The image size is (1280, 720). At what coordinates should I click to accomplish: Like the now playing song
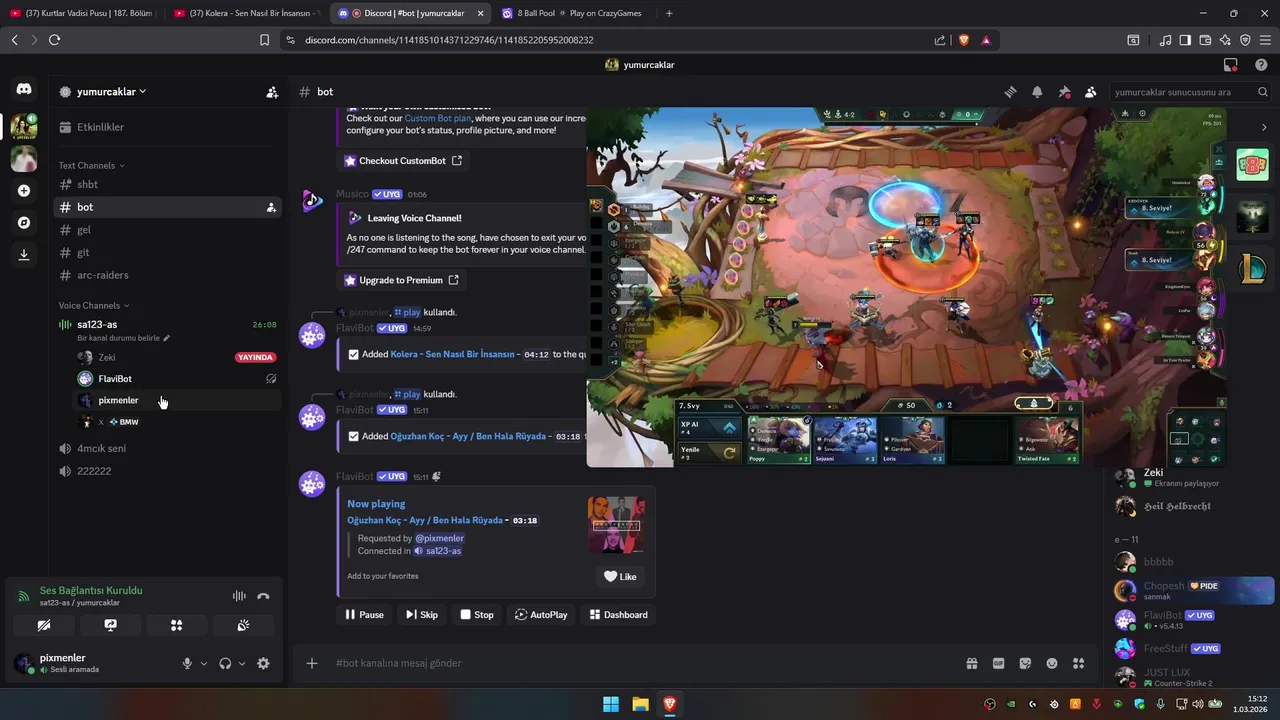coord(620,576)
